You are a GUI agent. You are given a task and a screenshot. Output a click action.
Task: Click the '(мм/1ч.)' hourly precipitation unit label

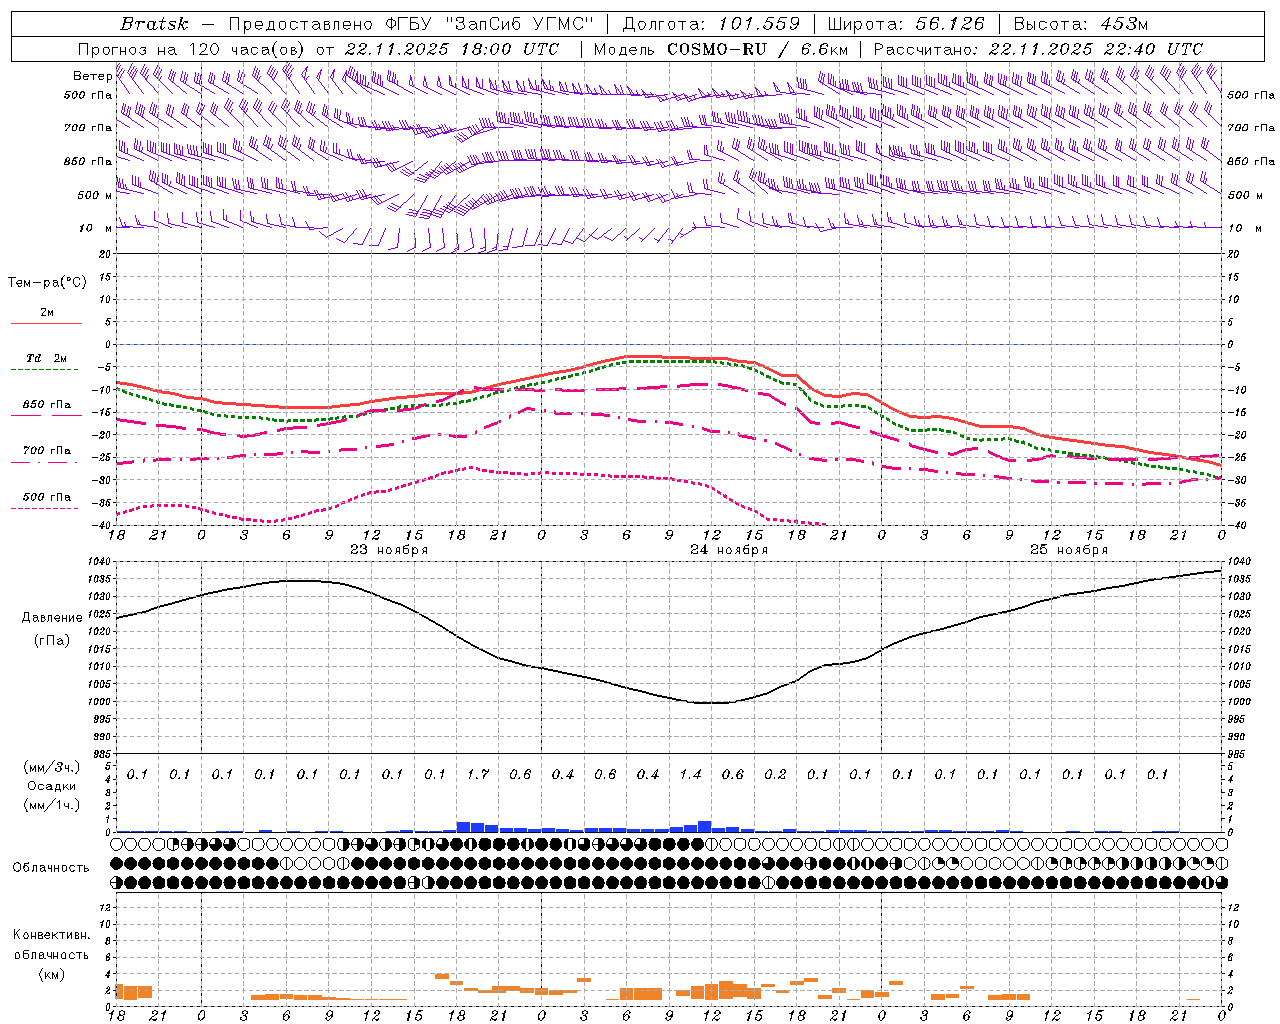[x=50, y=804]
